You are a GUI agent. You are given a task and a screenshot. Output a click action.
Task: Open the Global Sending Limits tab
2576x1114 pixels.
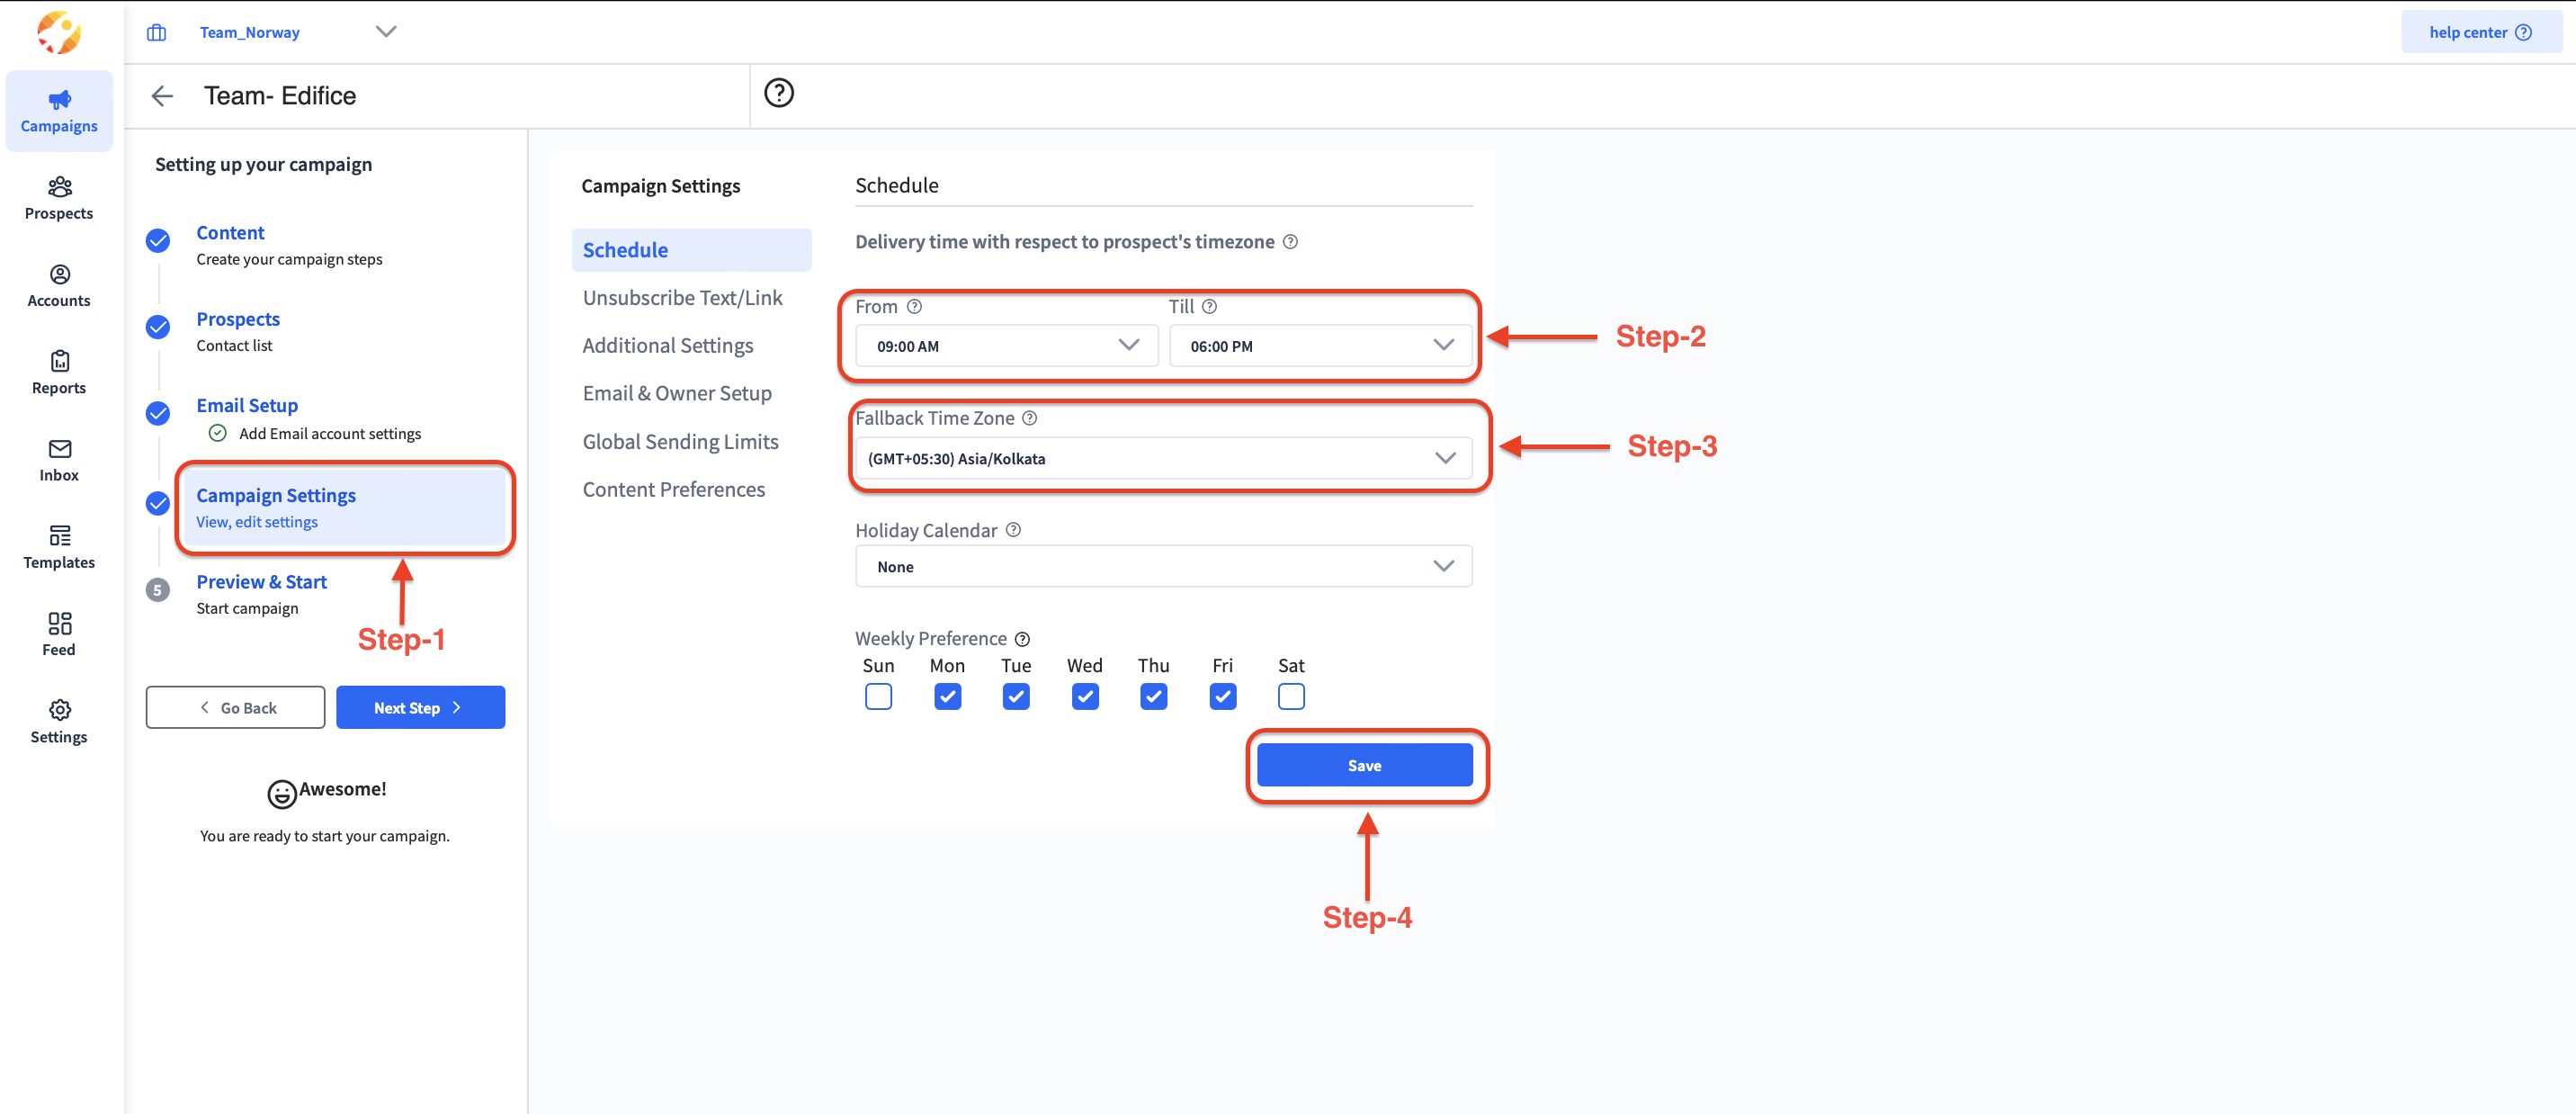pos(680,442)
